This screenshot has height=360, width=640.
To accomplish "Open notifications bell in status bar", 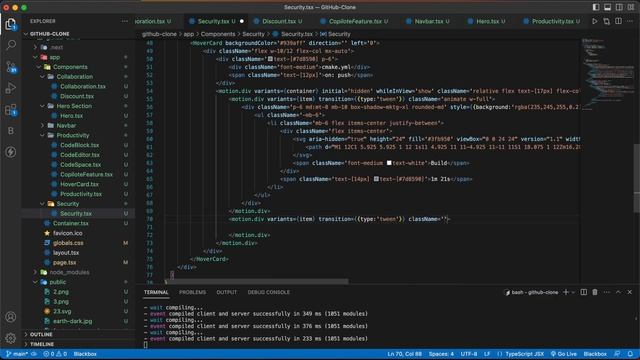I will (x=630, y=354).
